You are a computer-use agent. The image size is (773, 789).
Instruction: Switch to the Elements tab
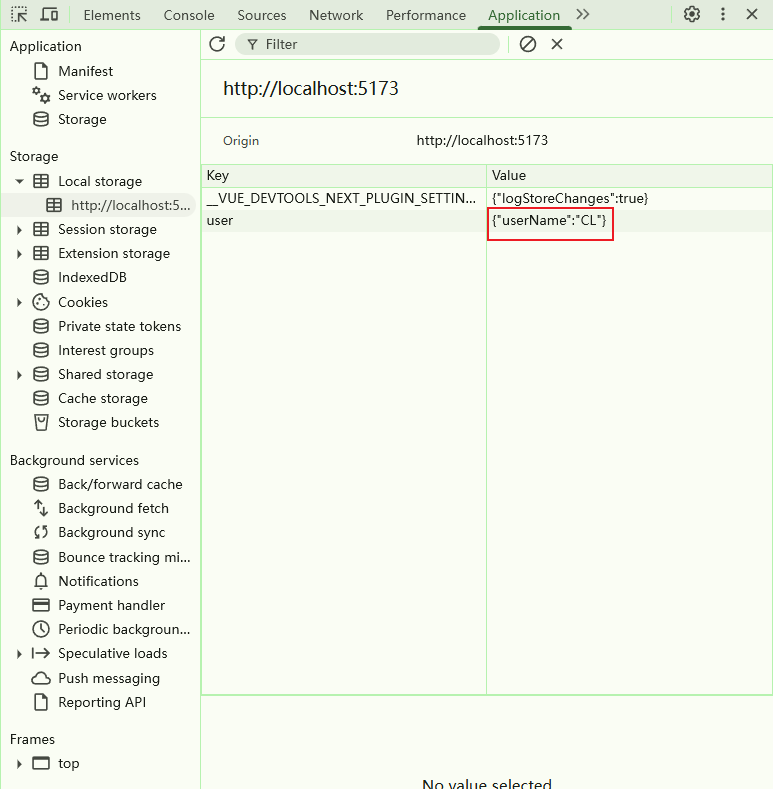point(112,15)
